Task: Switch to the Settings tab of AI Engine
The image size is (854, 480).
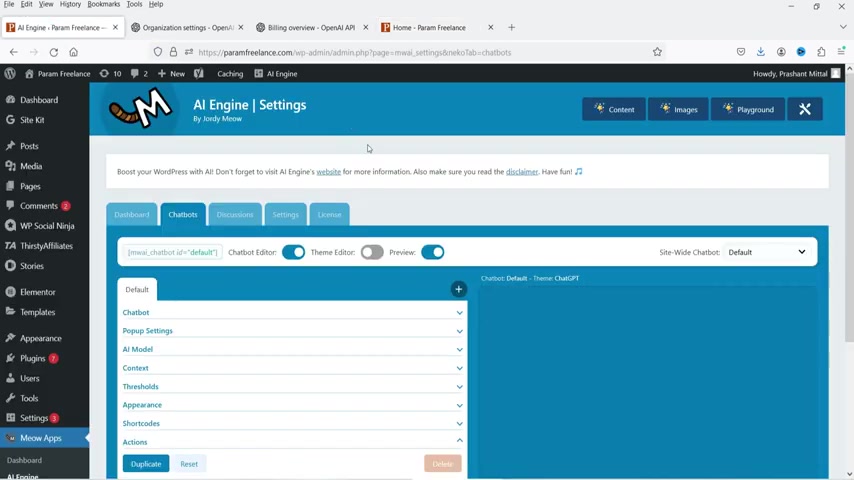Action: (x=285, y=214)
